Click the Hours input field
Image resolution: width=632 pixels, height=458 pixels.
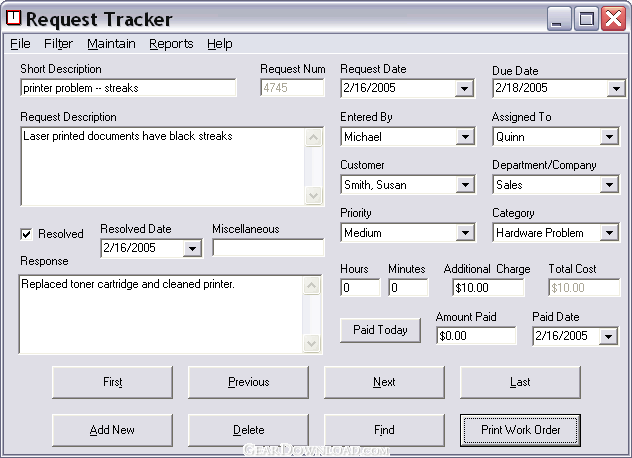(x=360, y=288)
